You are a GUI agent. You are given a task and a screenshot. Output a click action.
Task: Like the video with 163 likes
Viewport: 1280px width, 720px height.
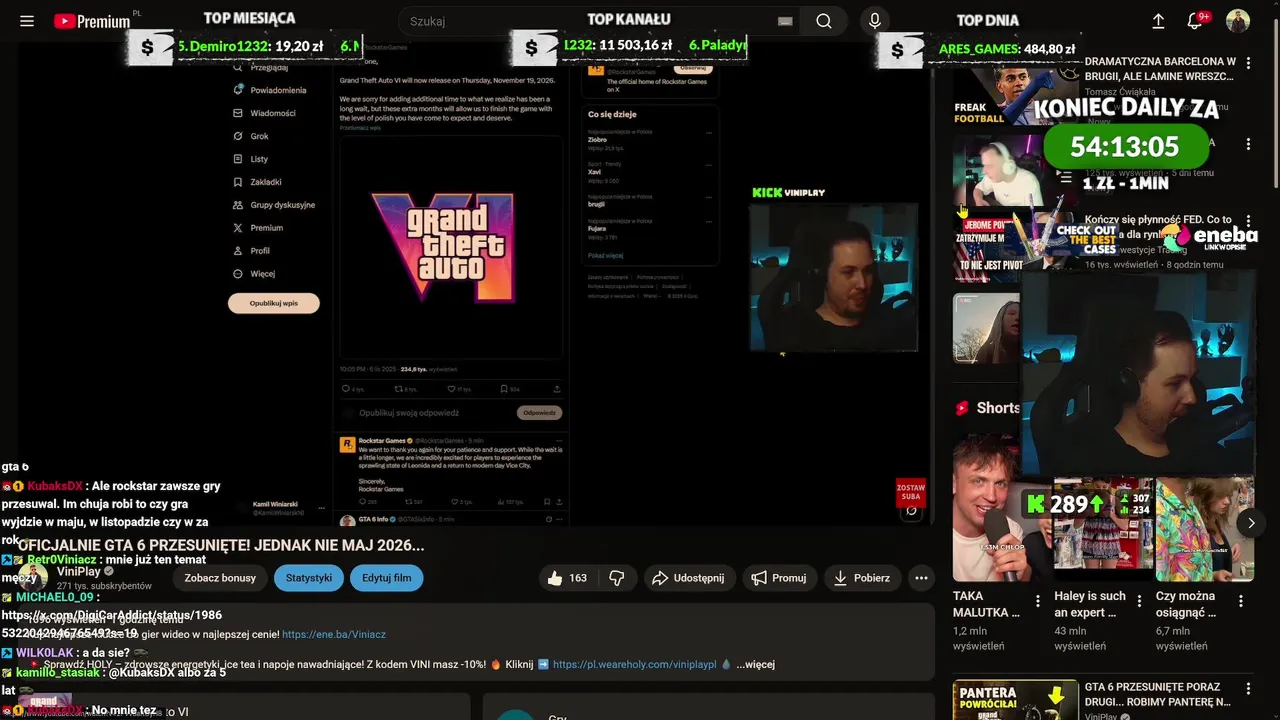566,578
